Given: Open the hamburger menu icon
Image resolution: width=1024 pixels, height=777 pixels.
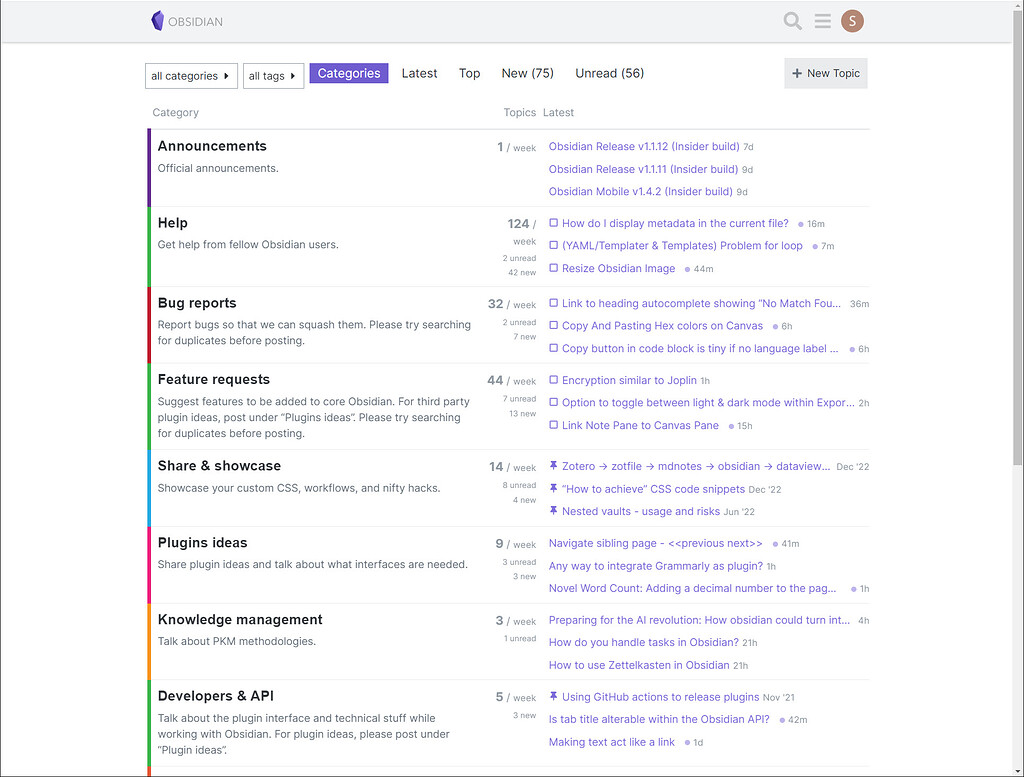Looking at the screenshot, I should (x=822, y=21).
